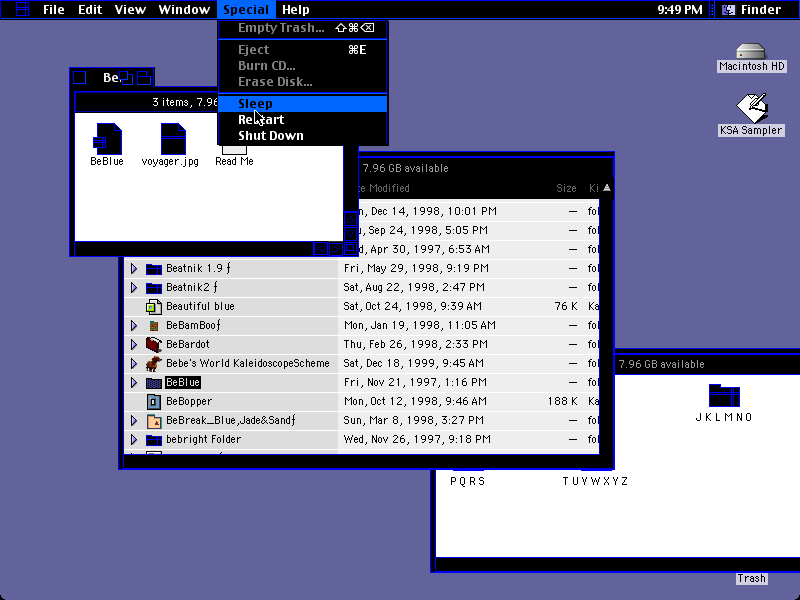This screenshot has height=600, width=800.
Task: Click the 76 K size value
Action: (566, 307)
